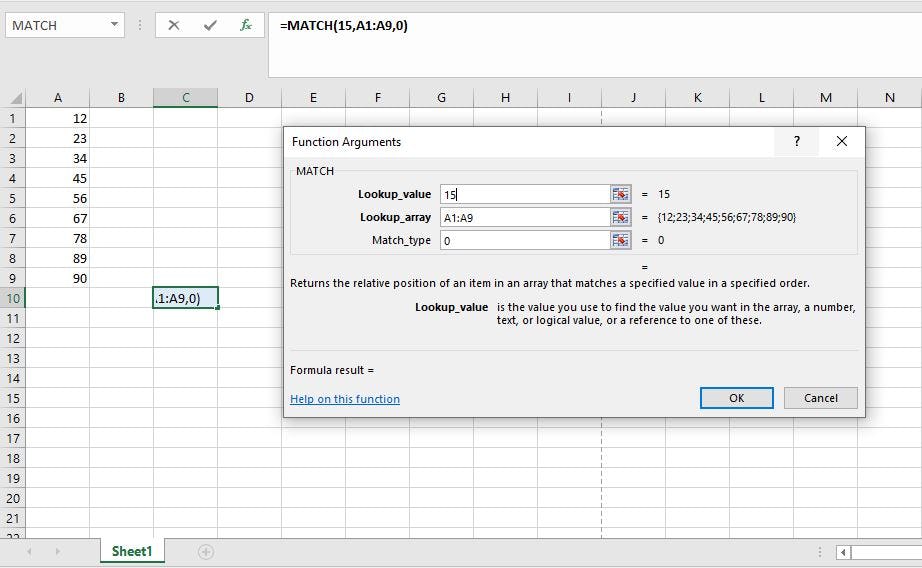This screenshot has height=568, width=922.
Task: Open Name Box function dropdown
Action: coord(114,25)
